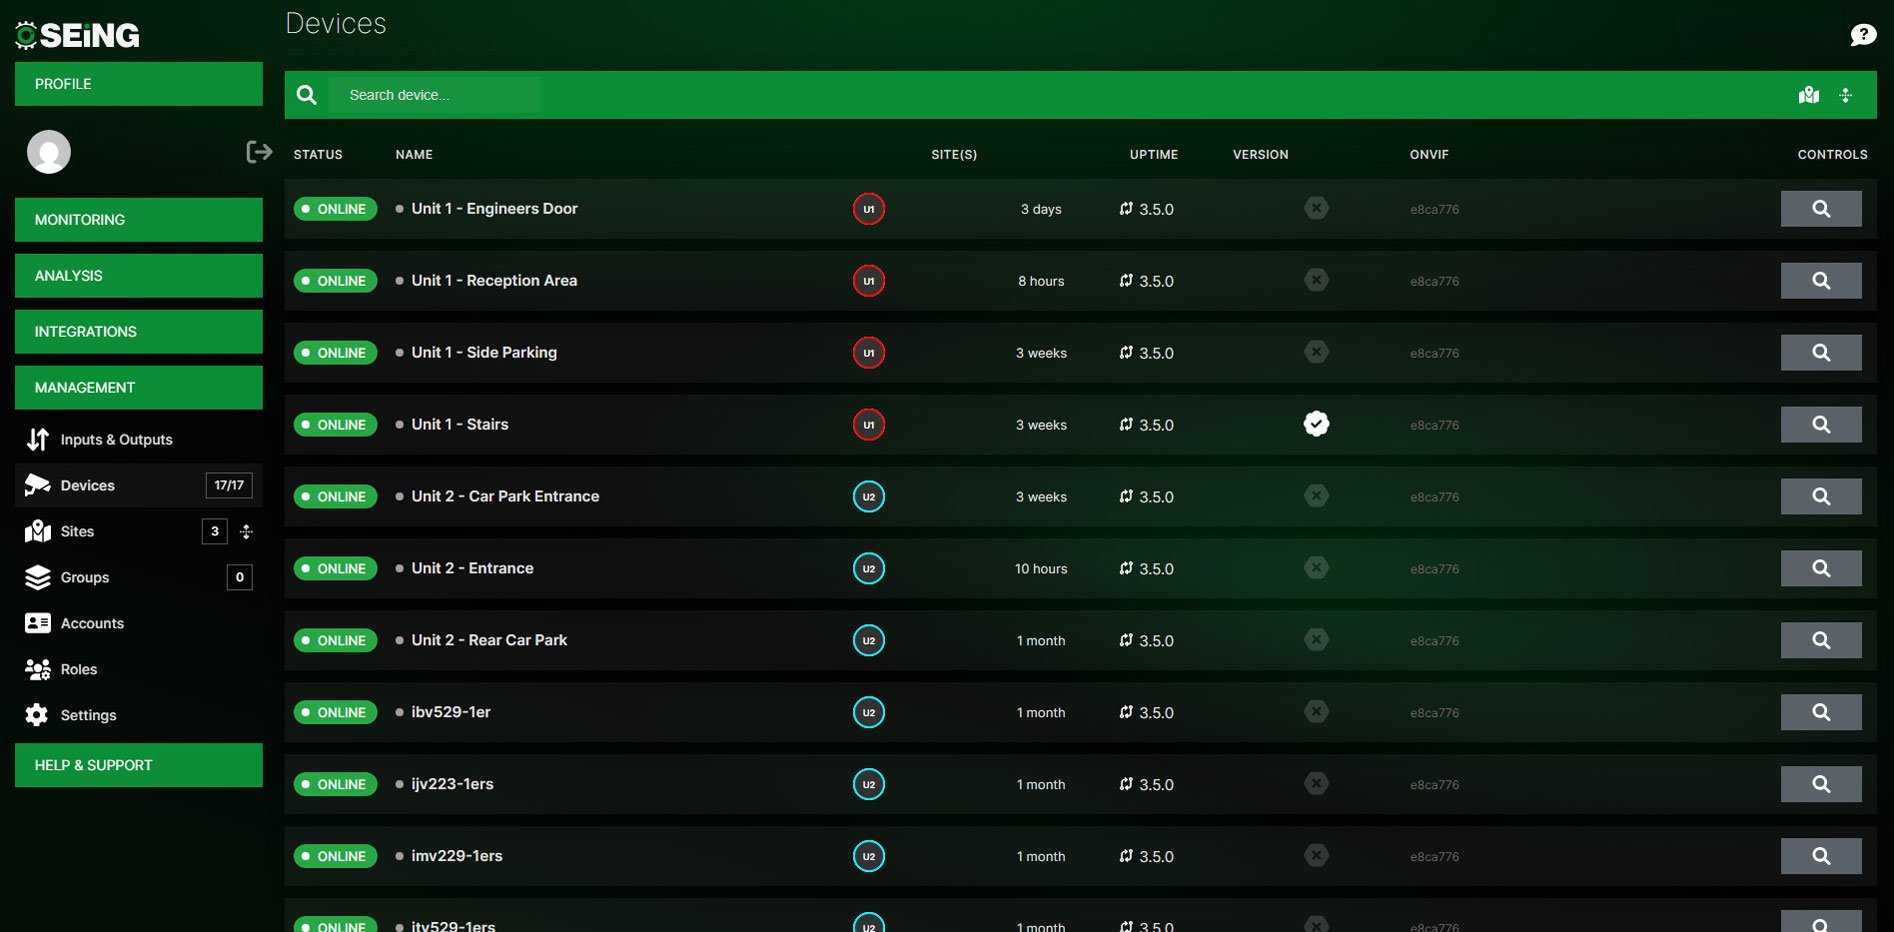
Task: Toggle ONVIF X icon for Unit 2 - Rear Car Park
Action: coord(1316,640)
